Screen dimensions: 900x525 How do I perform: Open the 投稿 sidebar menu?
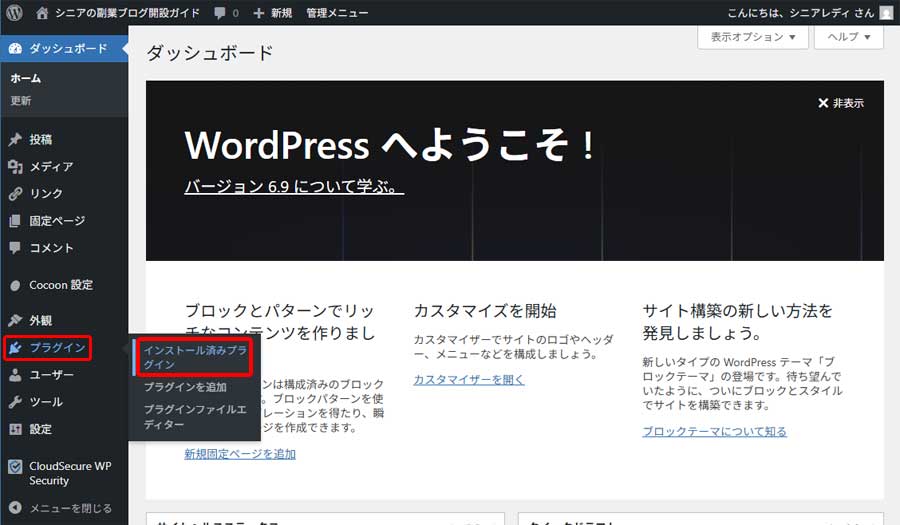[x=41, y=139]
